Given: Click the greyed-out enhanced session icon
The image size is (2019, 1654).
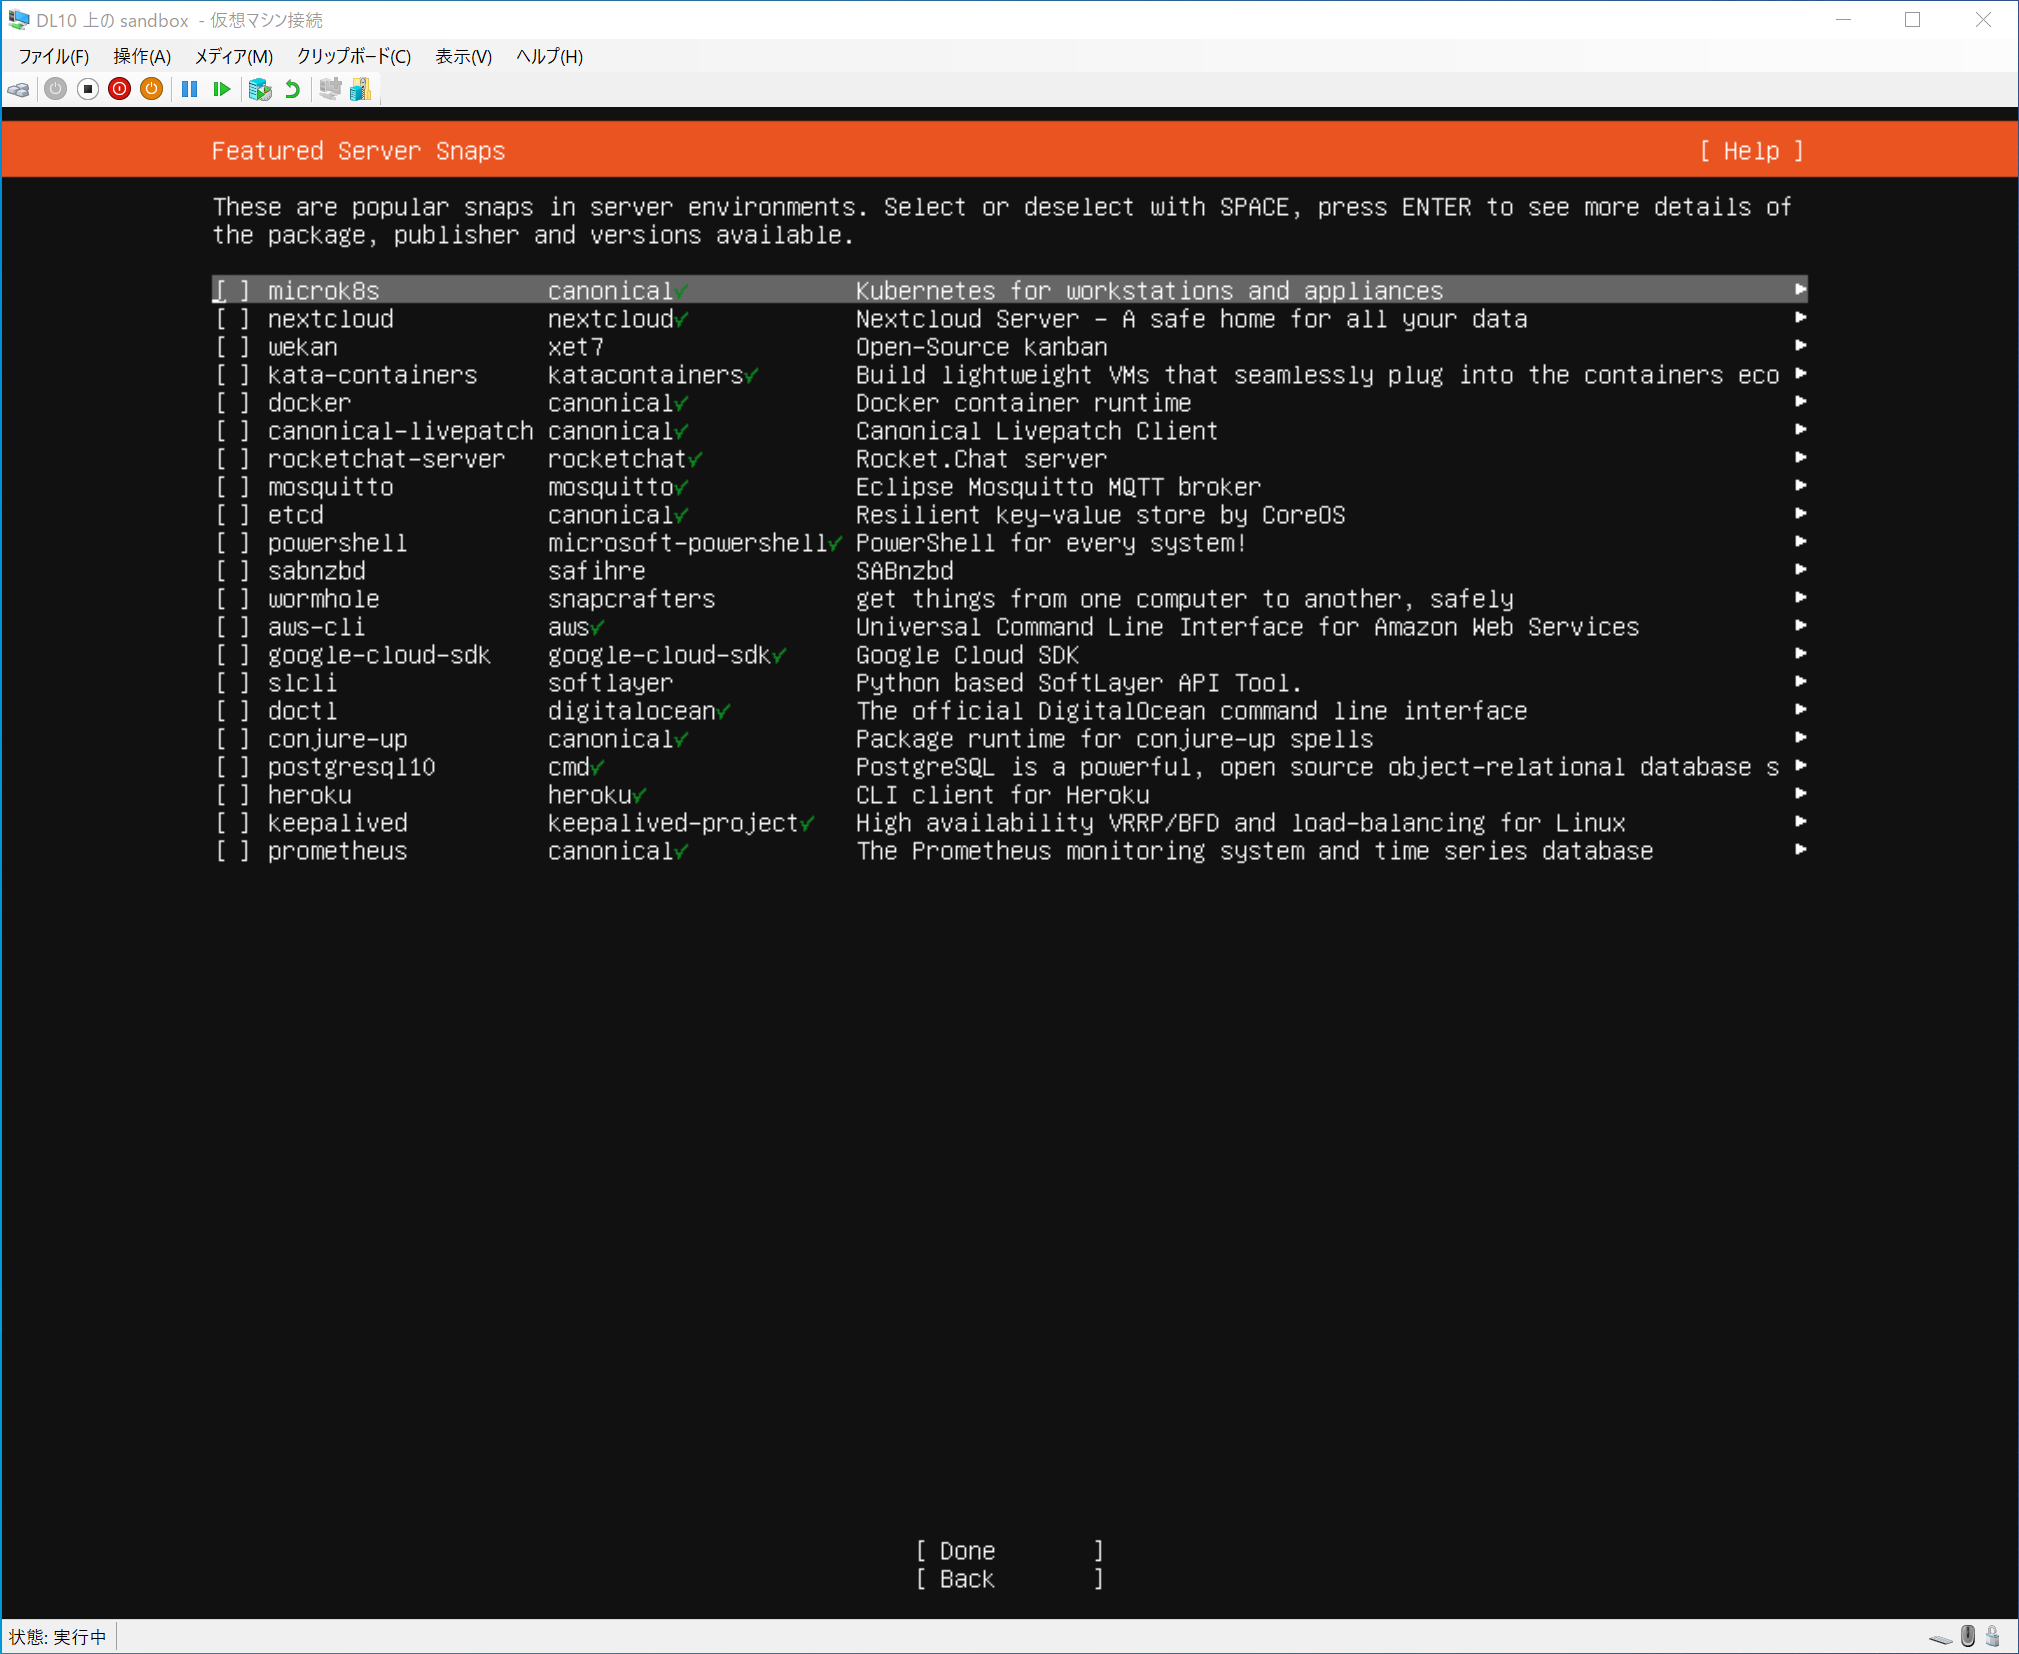Looking at the screenshot, I should [330, 90].
